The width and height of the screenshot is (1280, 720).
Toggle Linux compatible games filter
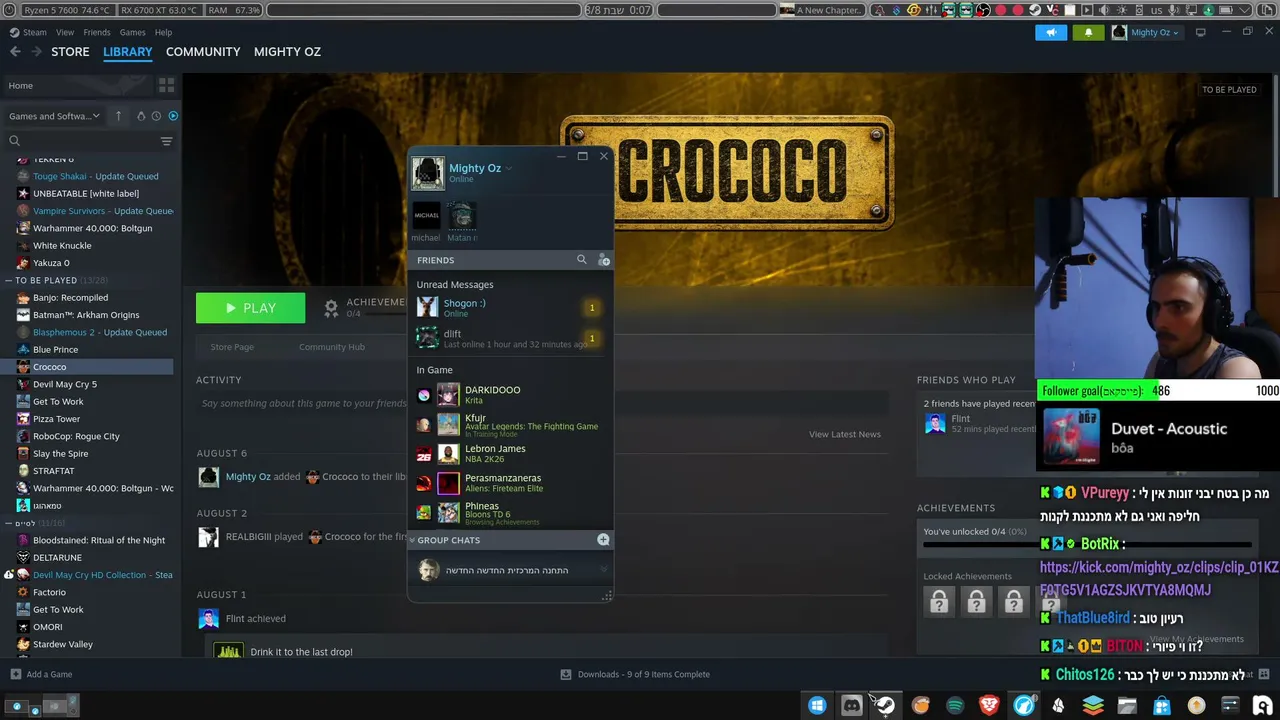click(141, 116)
